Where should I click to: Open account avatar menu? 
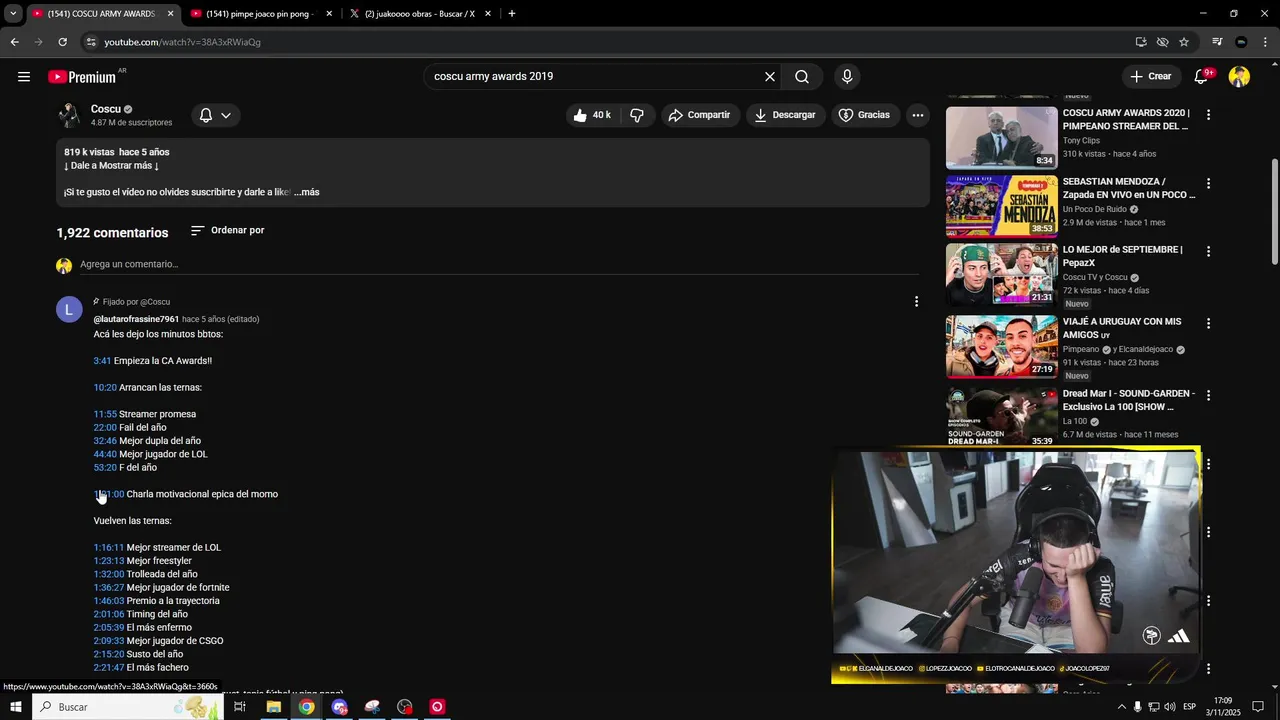[x=1240, y=77]
